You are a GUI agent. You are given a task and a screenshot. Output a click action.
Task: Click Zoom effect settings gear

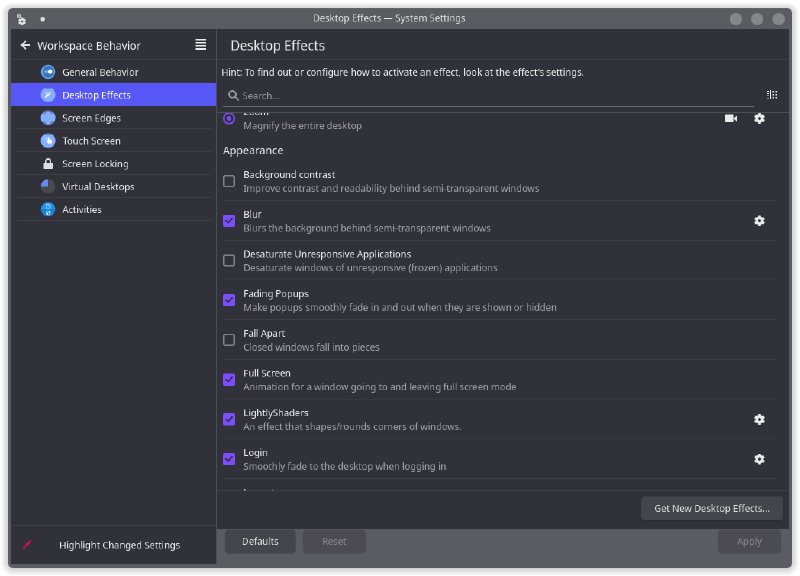[759, 119]
